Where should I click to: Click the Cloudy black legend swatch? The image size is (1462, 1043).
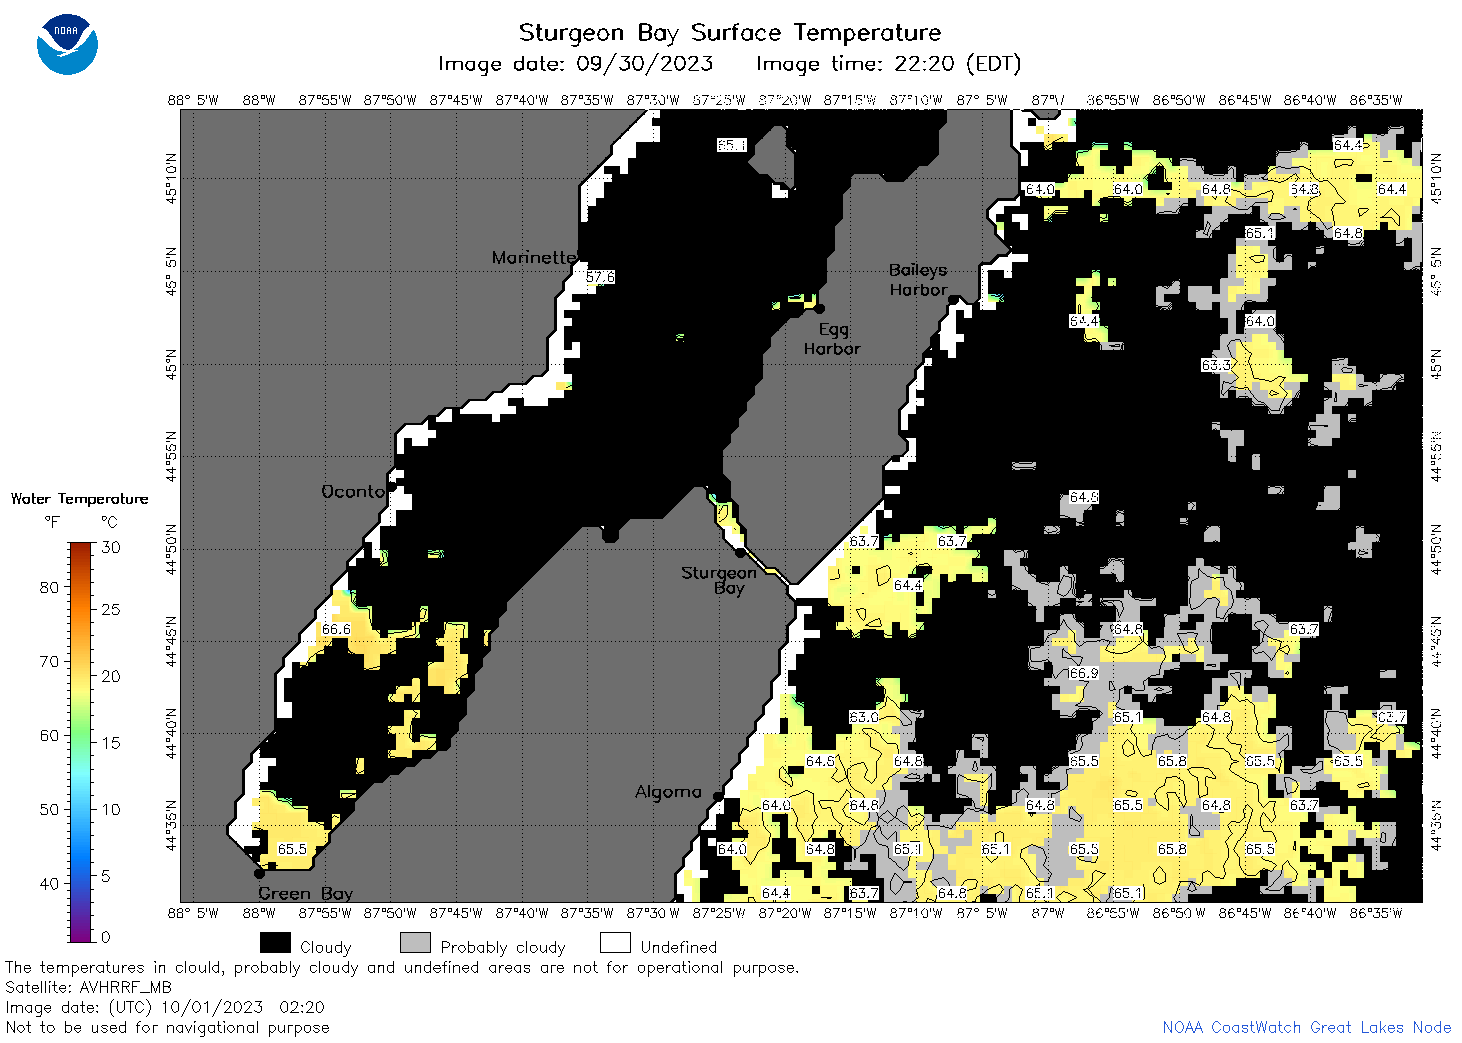pyautogui.click(x=275, y=943)
